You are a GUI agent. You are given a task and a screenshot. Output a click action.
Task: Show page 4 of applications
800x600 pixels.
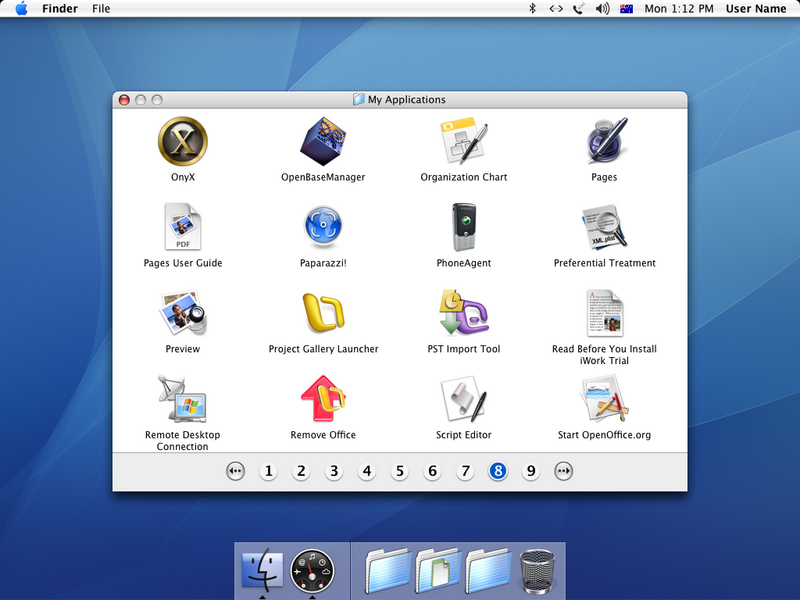tap(367, 471)
